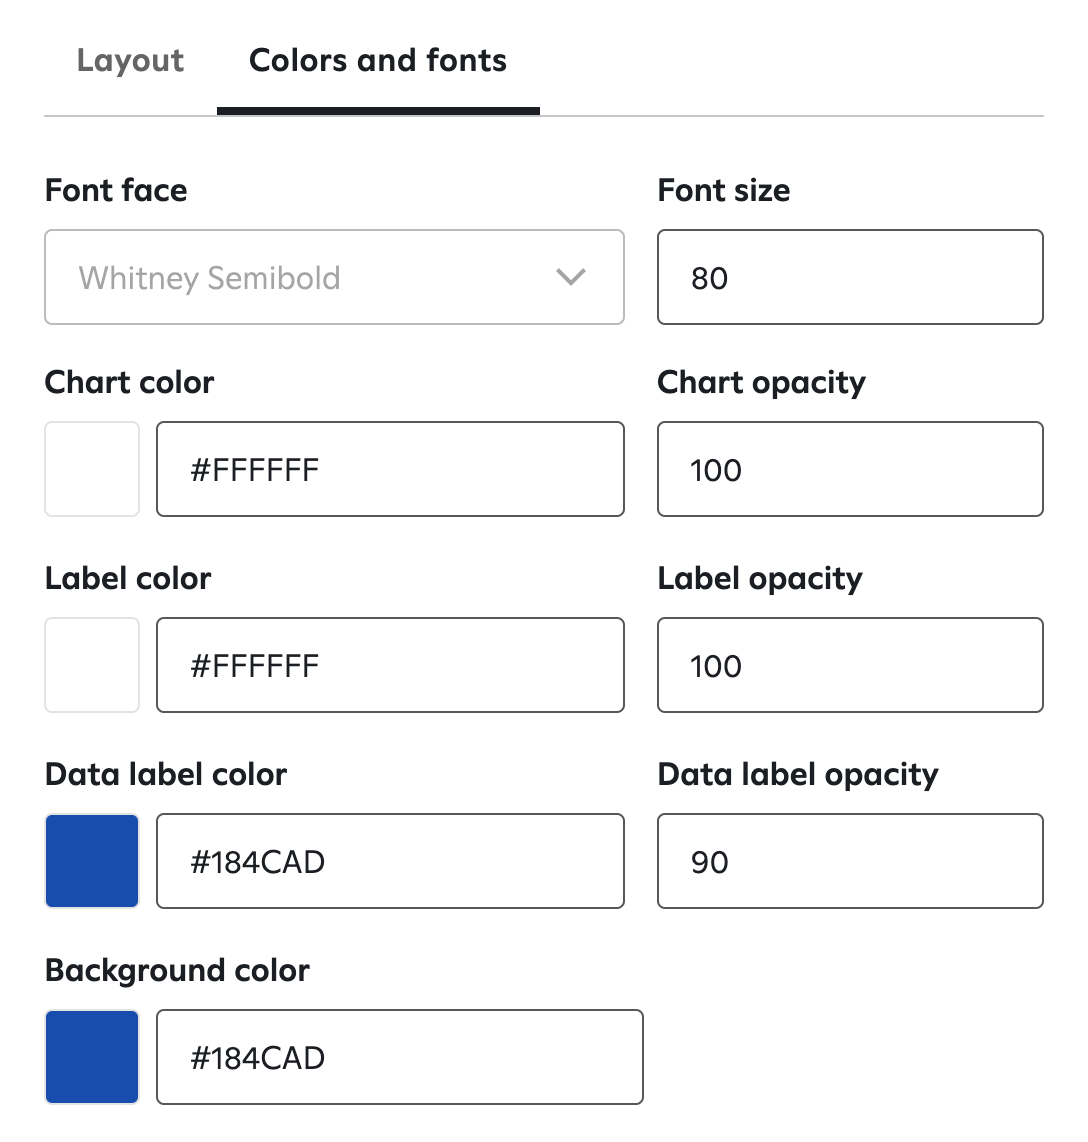Focus the Font size field
The height and width of the screenshot is (1142, 1088).
tap(851, 277)
